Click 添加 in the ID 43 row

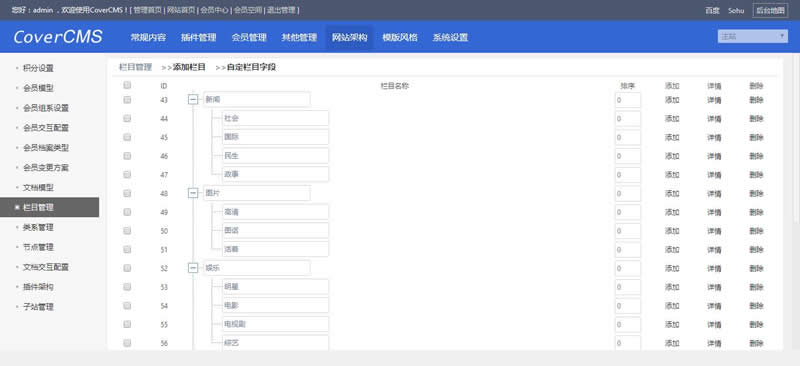(672, 100)
